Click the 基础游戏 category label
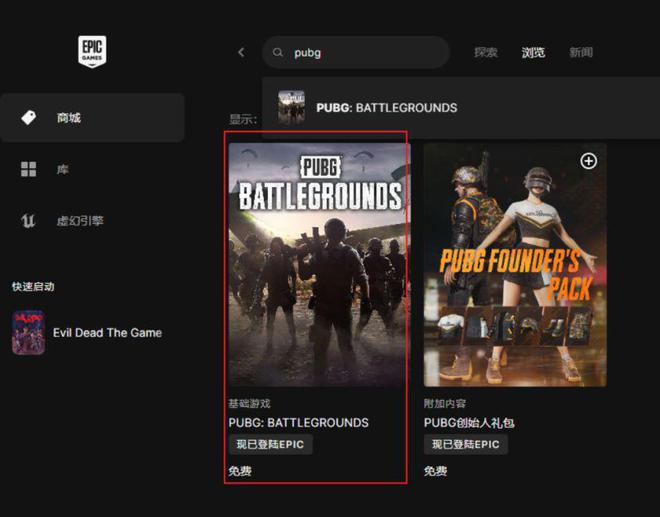 pyautogui.click(x=249, y=403)
